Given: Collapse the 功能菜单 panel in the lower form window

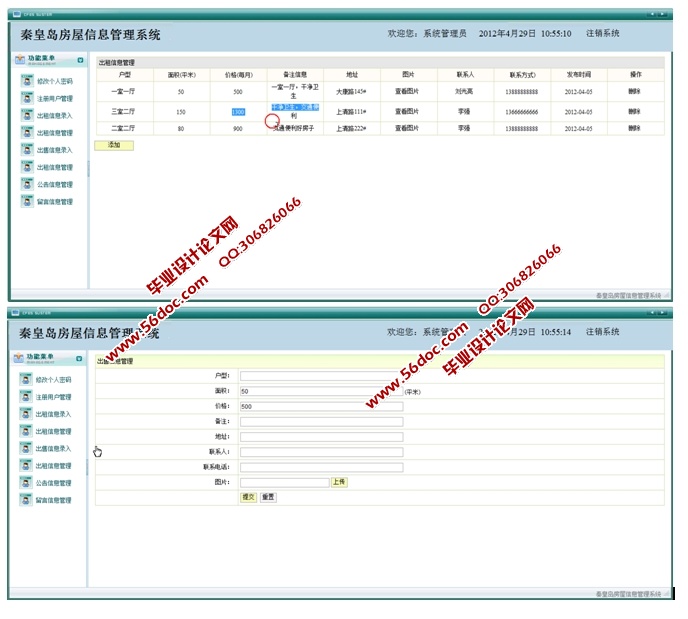Looking at the screenshot, I should coord(80,357).
